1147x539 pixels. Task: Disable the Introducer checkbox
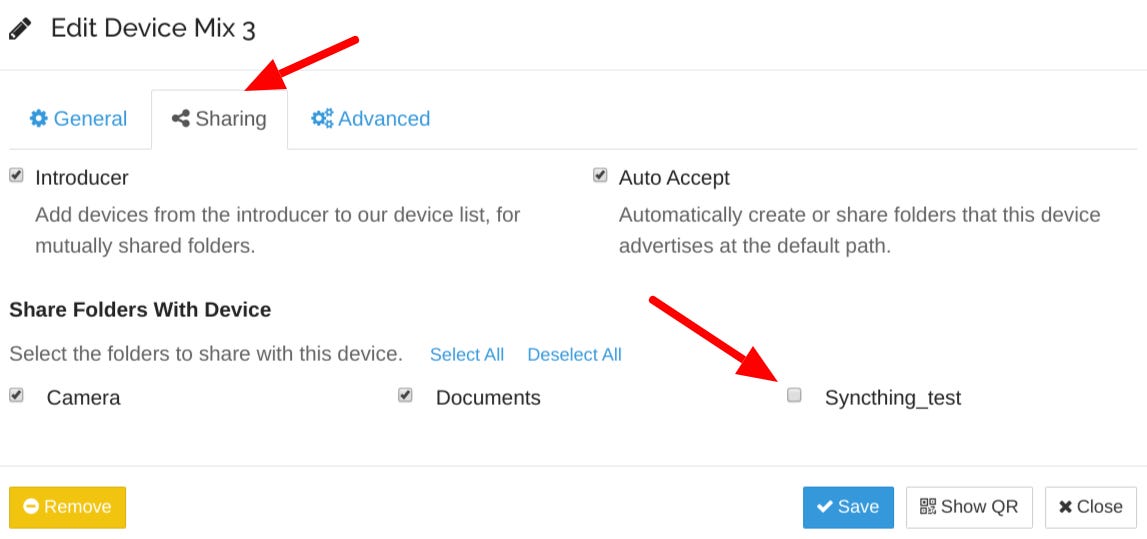[x=16, y=176]
